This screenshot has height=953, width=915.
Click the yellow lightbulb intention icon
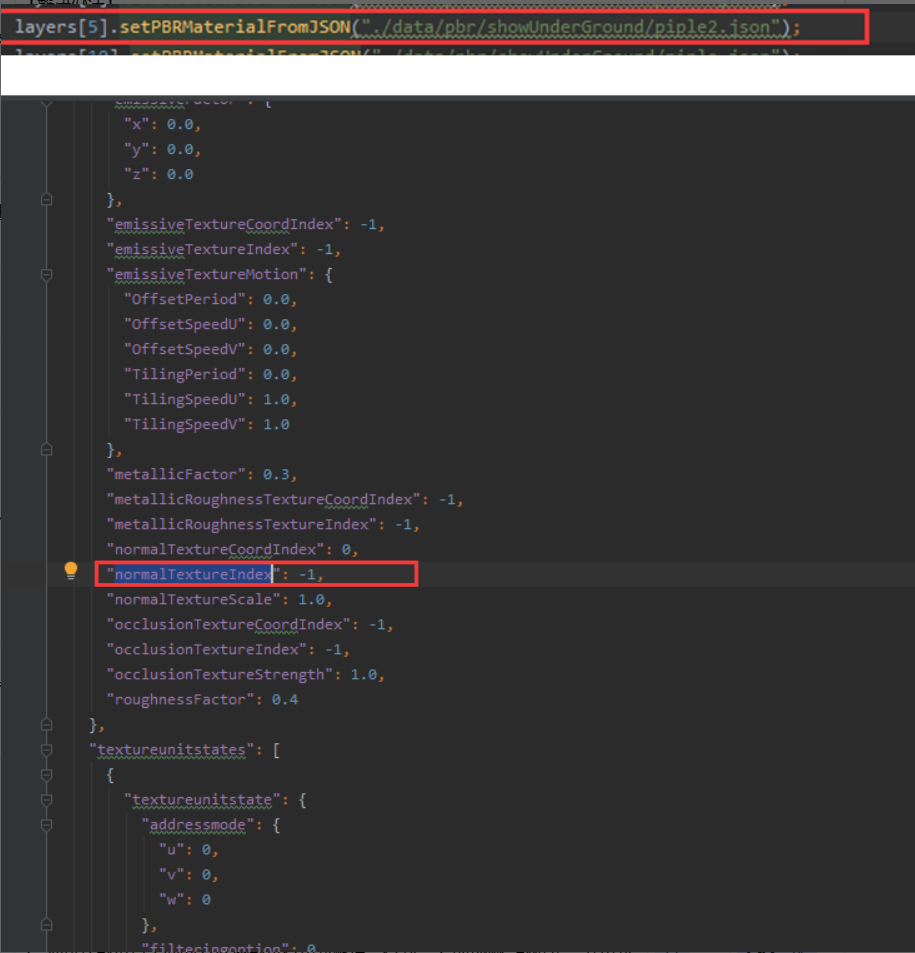pos(71,570)
